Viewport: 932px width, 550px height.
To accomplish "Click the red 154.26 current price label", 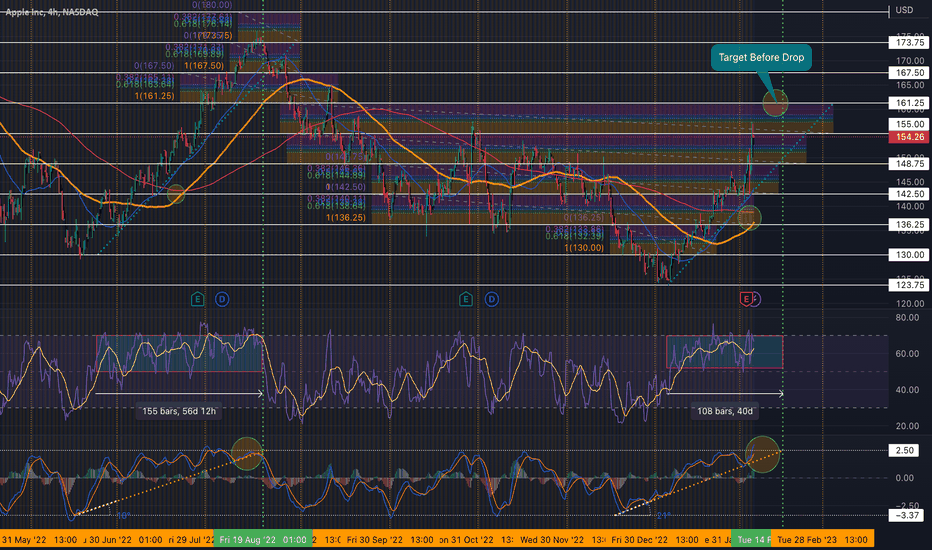I will pyautogui.click(x=909, y=137).
